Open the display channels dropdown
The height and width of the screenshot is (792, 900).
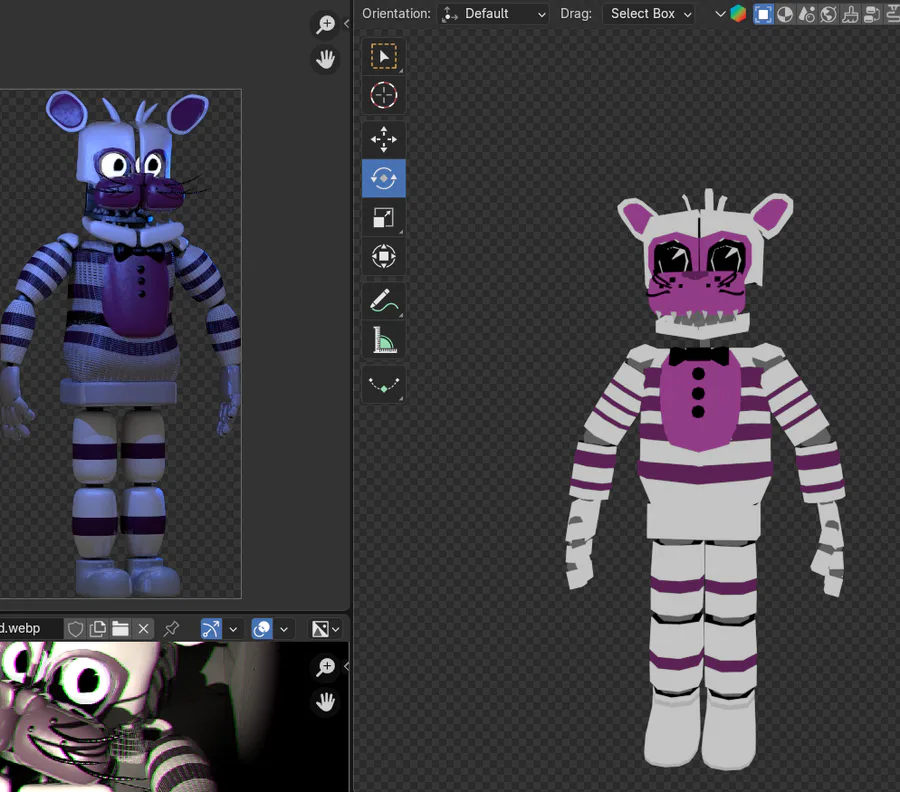325,629
